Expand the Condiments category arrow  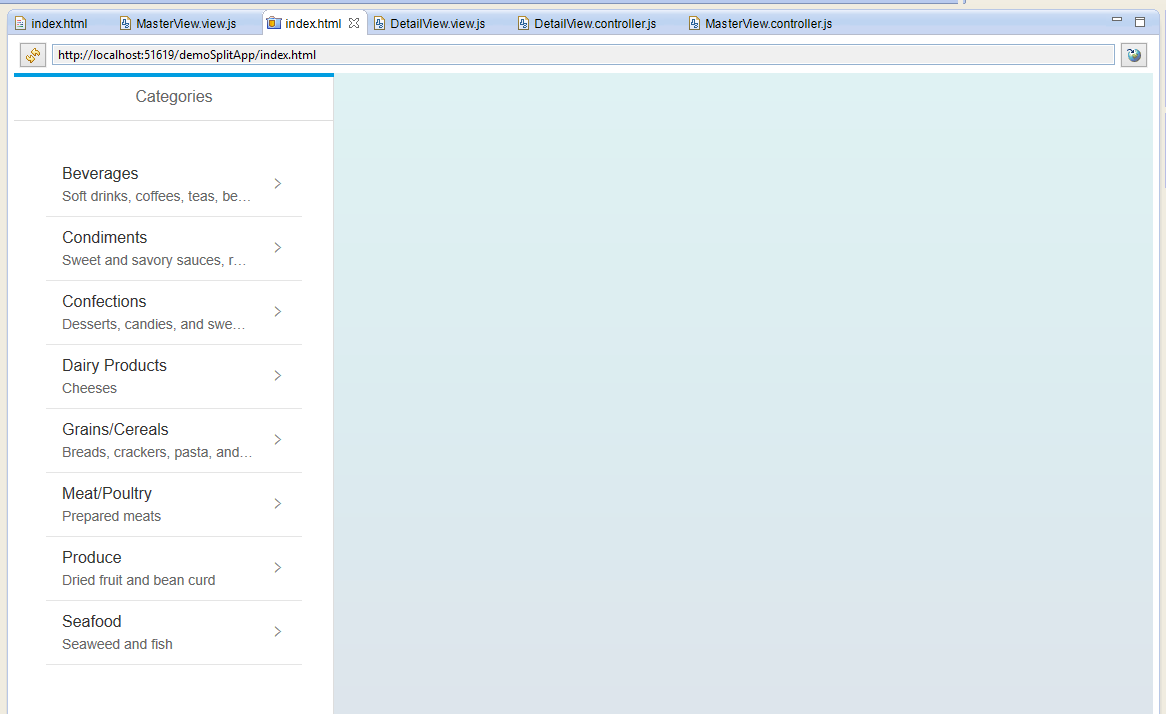click(x=277, y=248)
